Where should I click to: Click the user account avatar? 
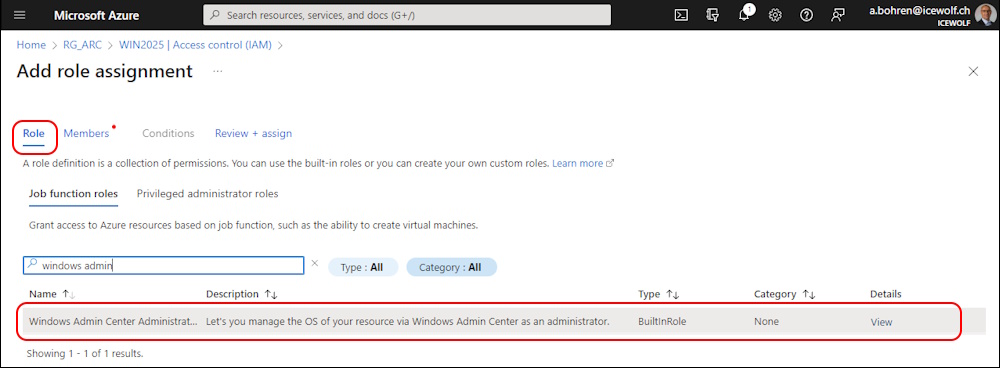coord(984,15)
